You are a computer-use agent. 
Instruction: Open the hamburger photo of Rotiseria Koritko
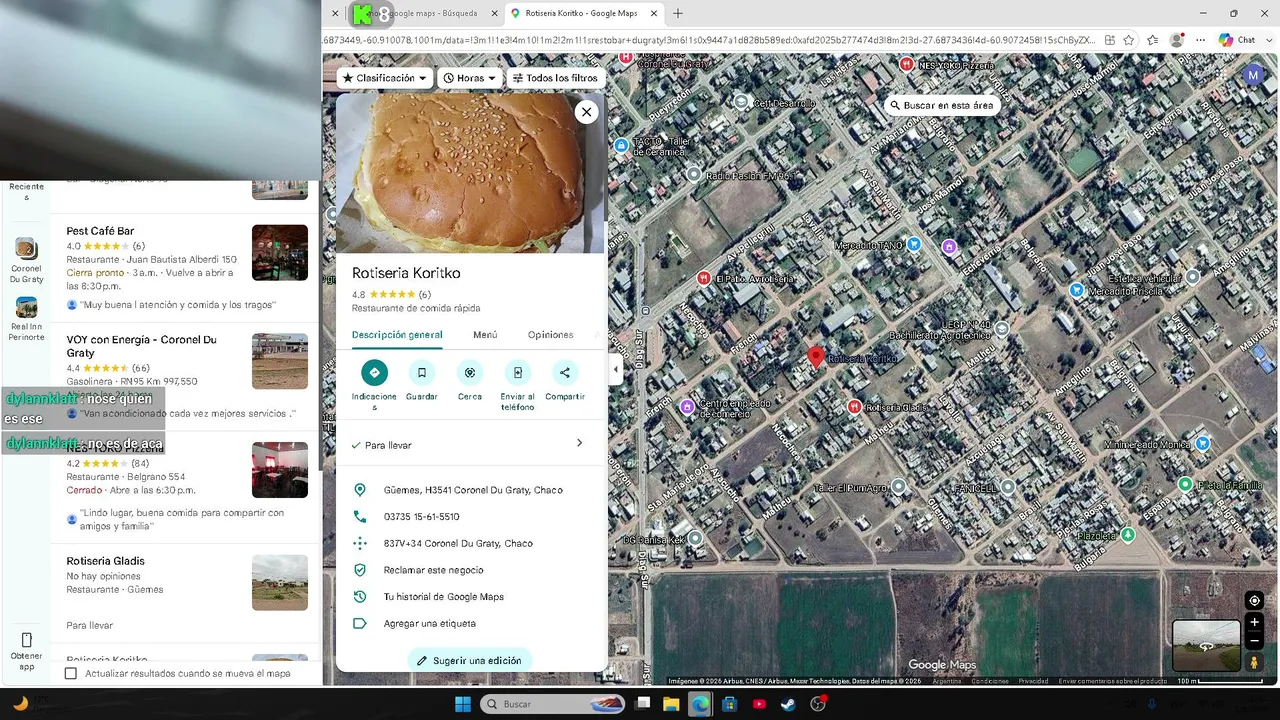[x=468, y=173]
